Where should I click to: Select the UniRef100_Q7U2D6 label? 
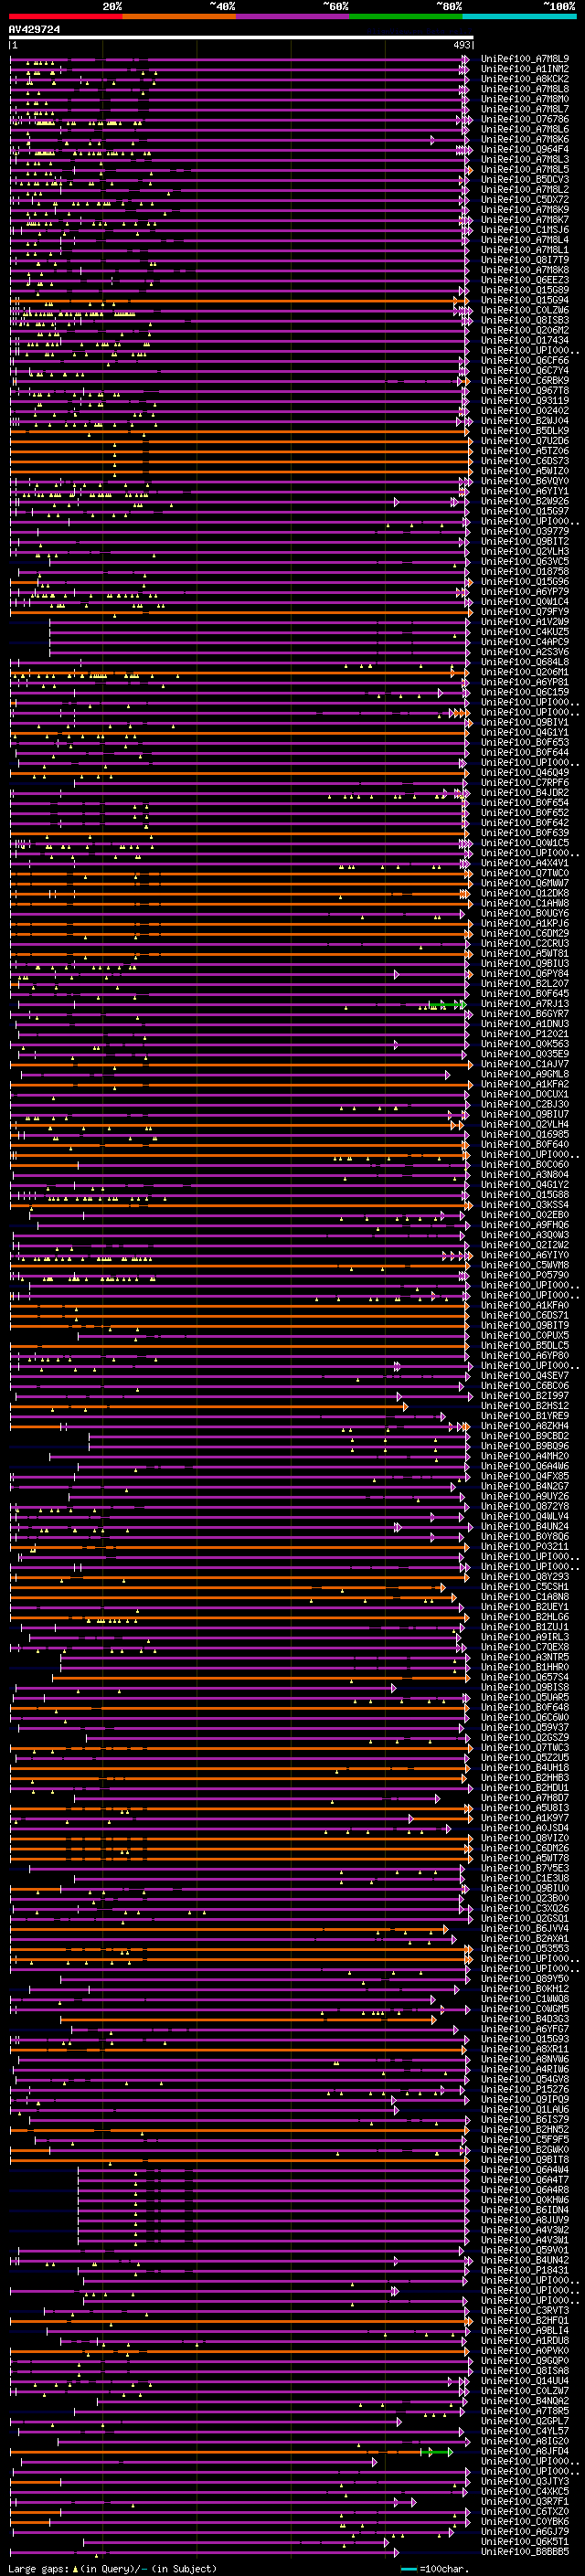525,441
